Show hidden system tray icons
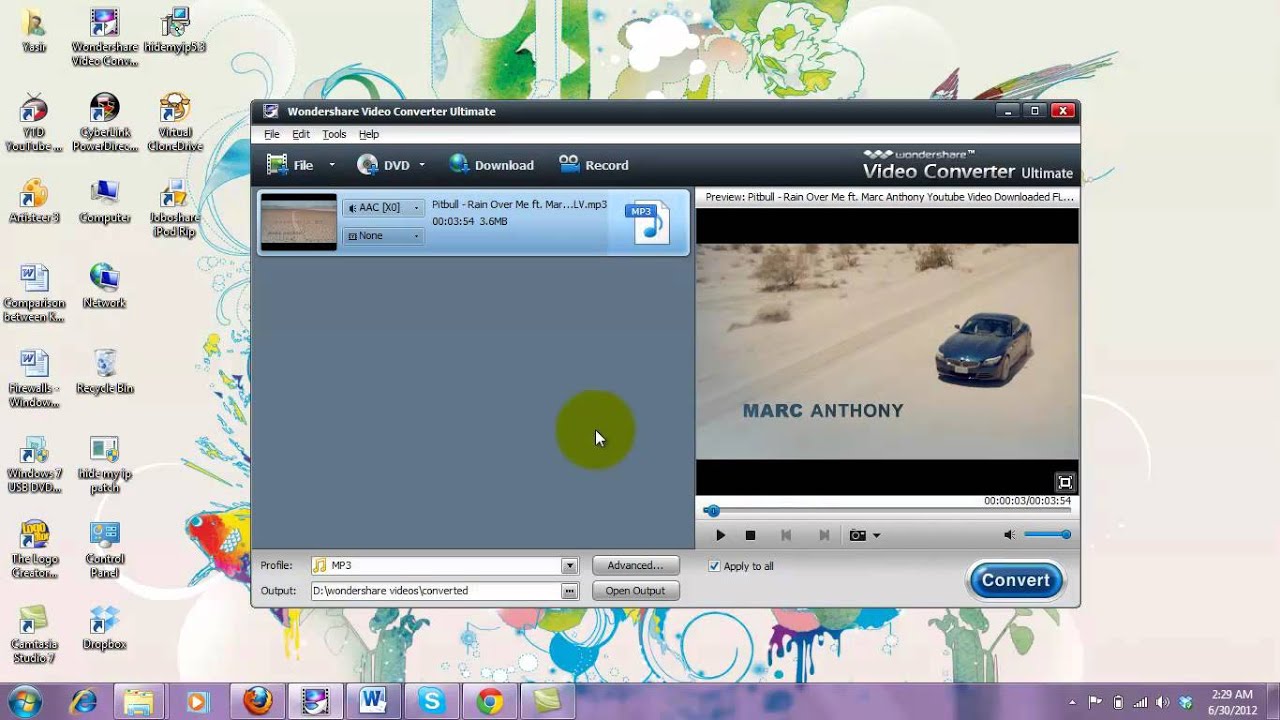The image size is (1280, 720). pyautogui.click(x=1072, y=702)
